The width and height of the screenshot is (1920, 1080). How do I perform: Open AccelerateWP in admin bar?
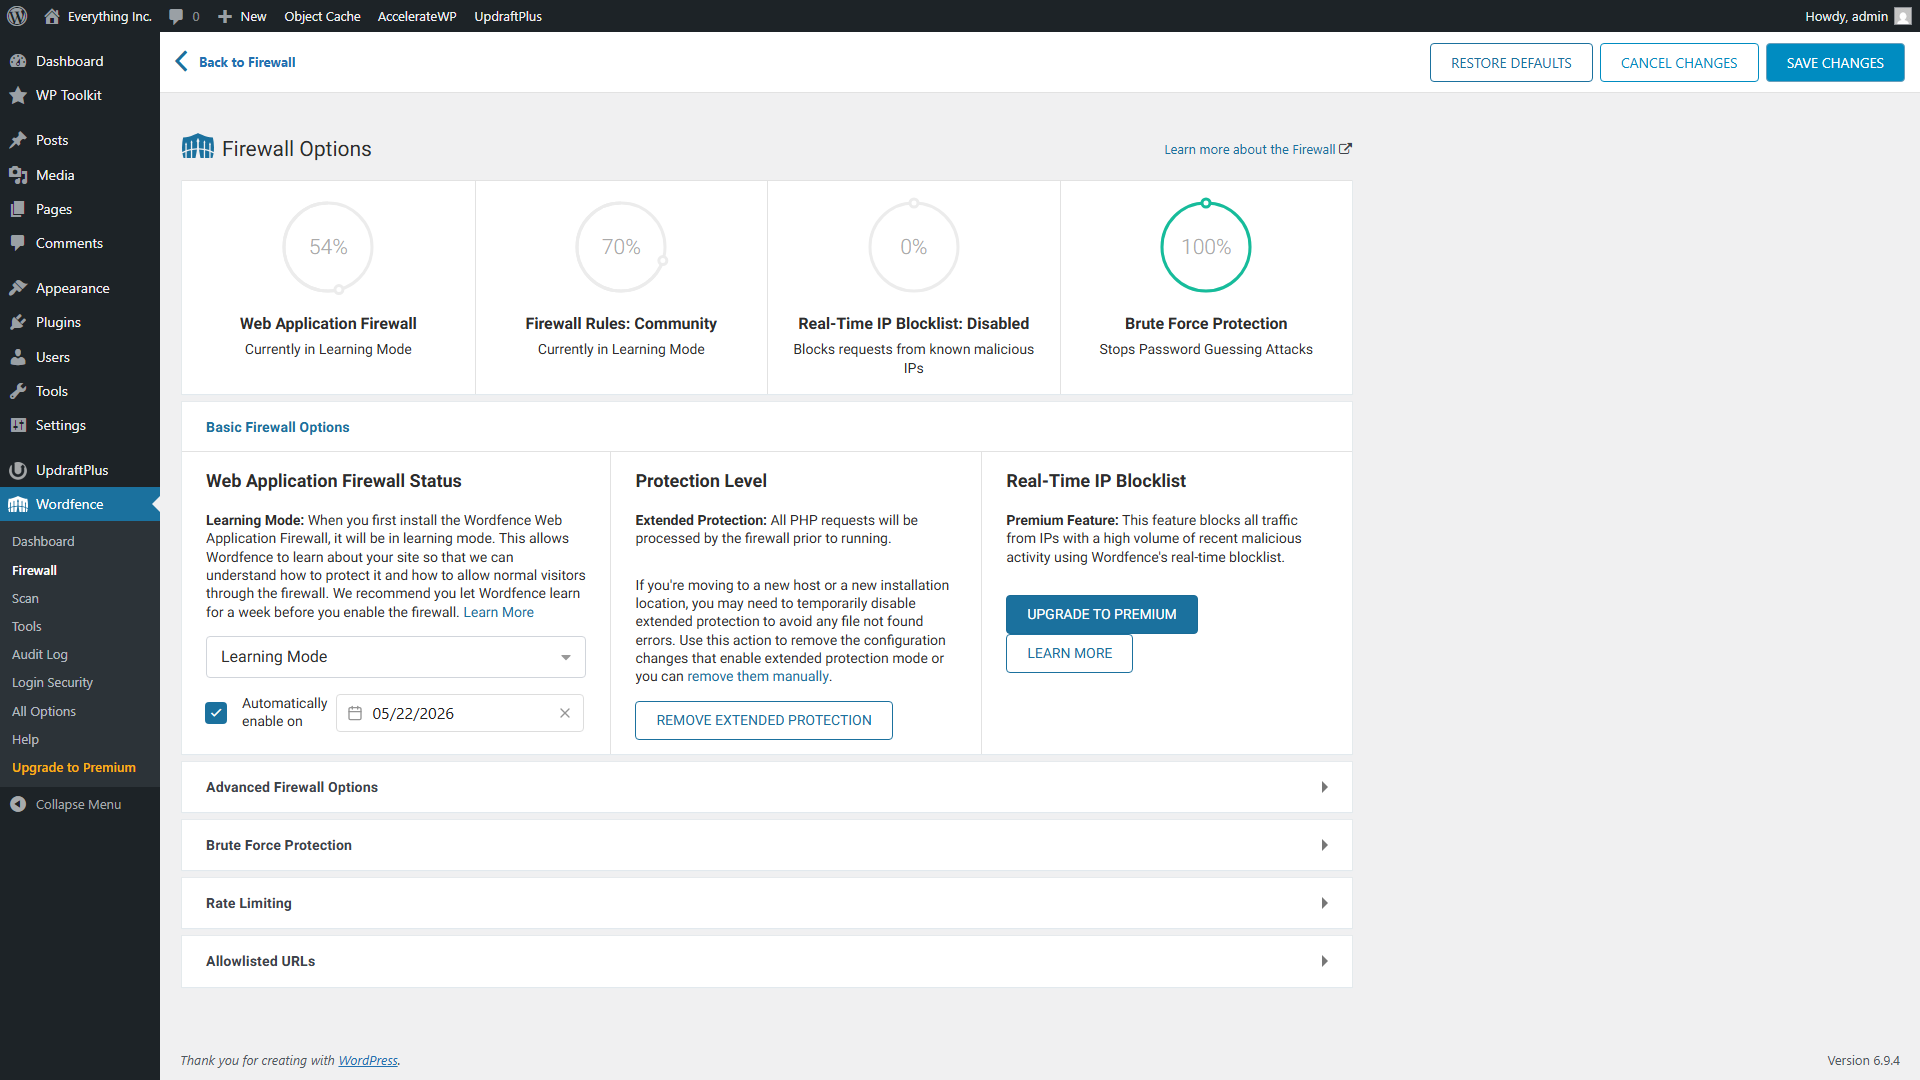coord(417,16)
